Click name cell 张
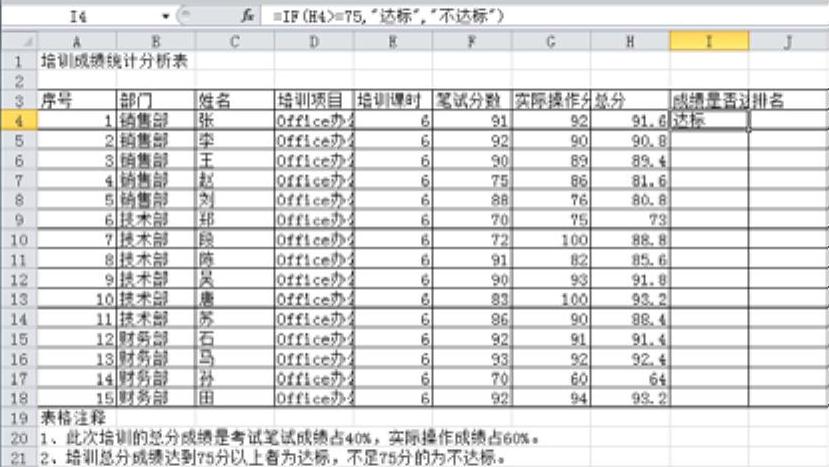Screen dimensions: 829x467 coord(234,121)
